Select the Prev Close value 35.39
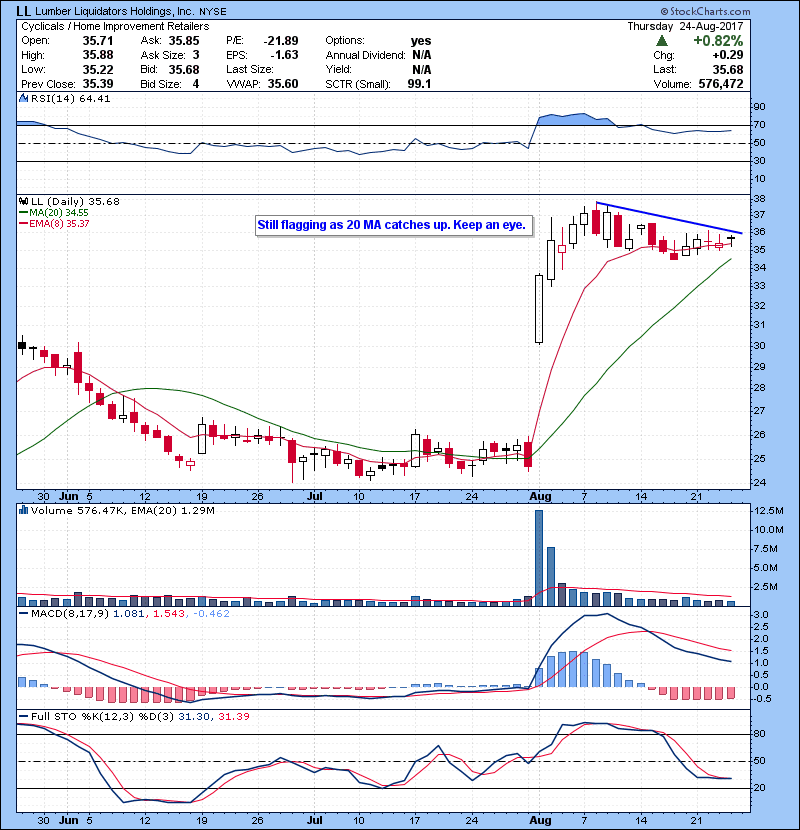 pos(97,84)
